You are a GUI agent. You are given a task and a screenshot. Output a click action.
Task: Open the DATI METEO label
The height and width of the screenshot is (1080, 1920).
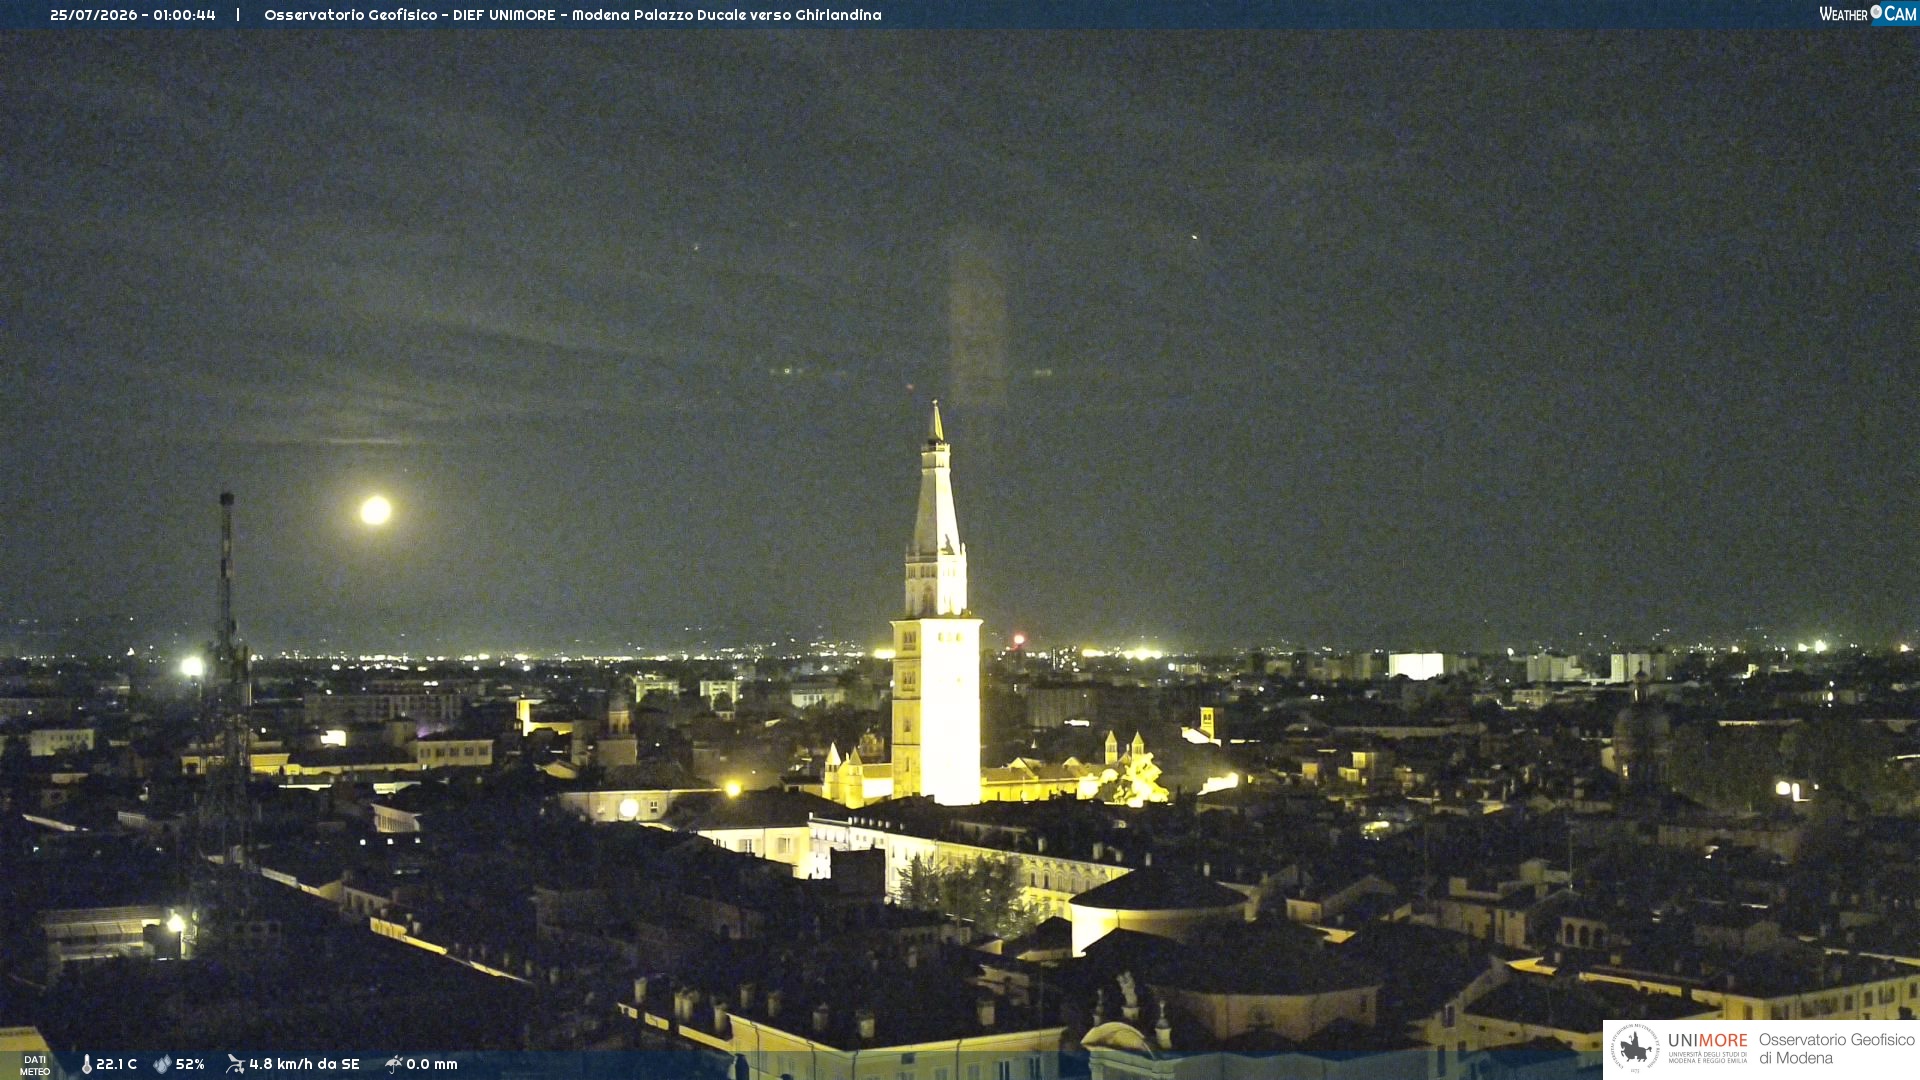35,1065
